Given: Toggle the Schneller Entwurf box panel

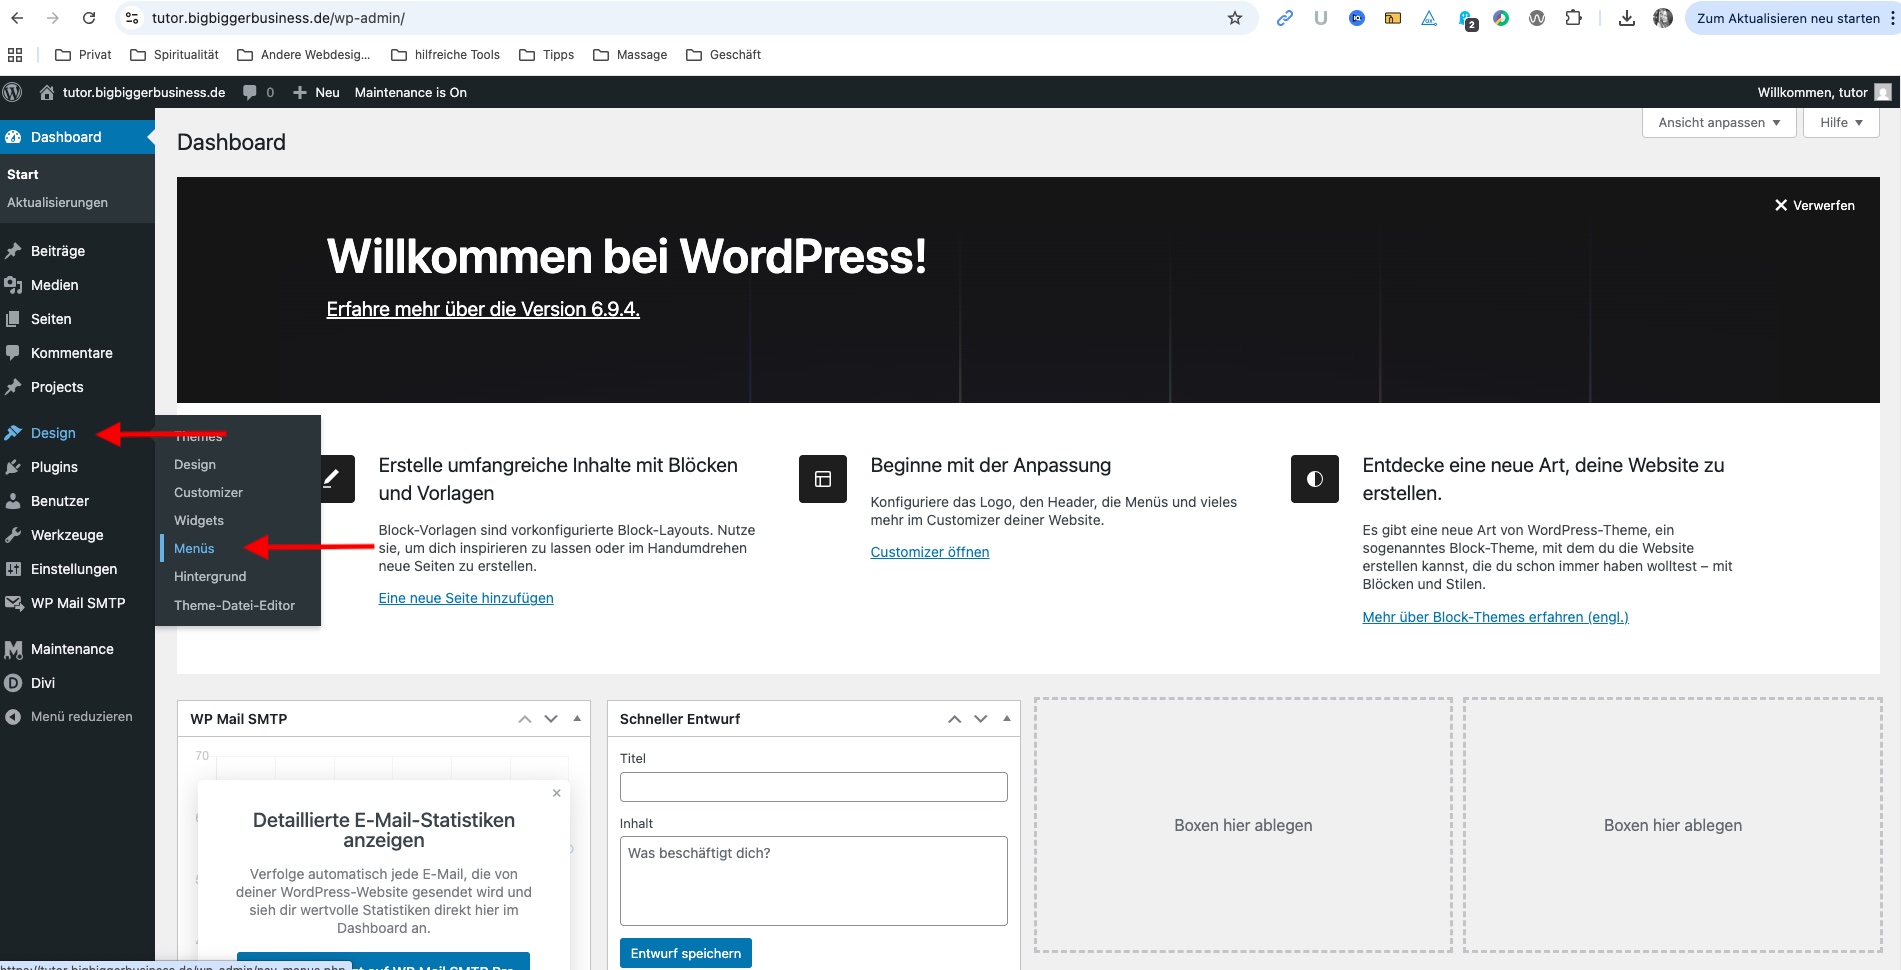Looking at the screenshot, I should 1007,718.
